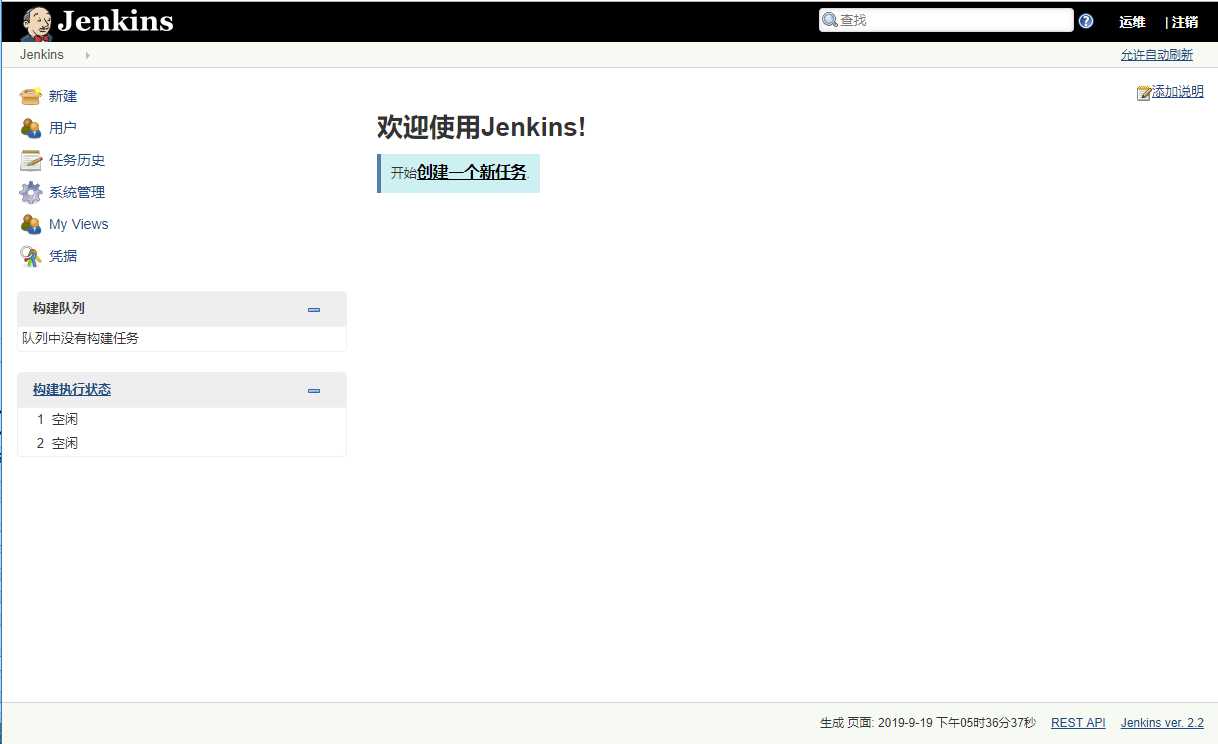The image size is (1218, 744).
Task: Select executor row 2 空闲
Action: coord(182,444)
